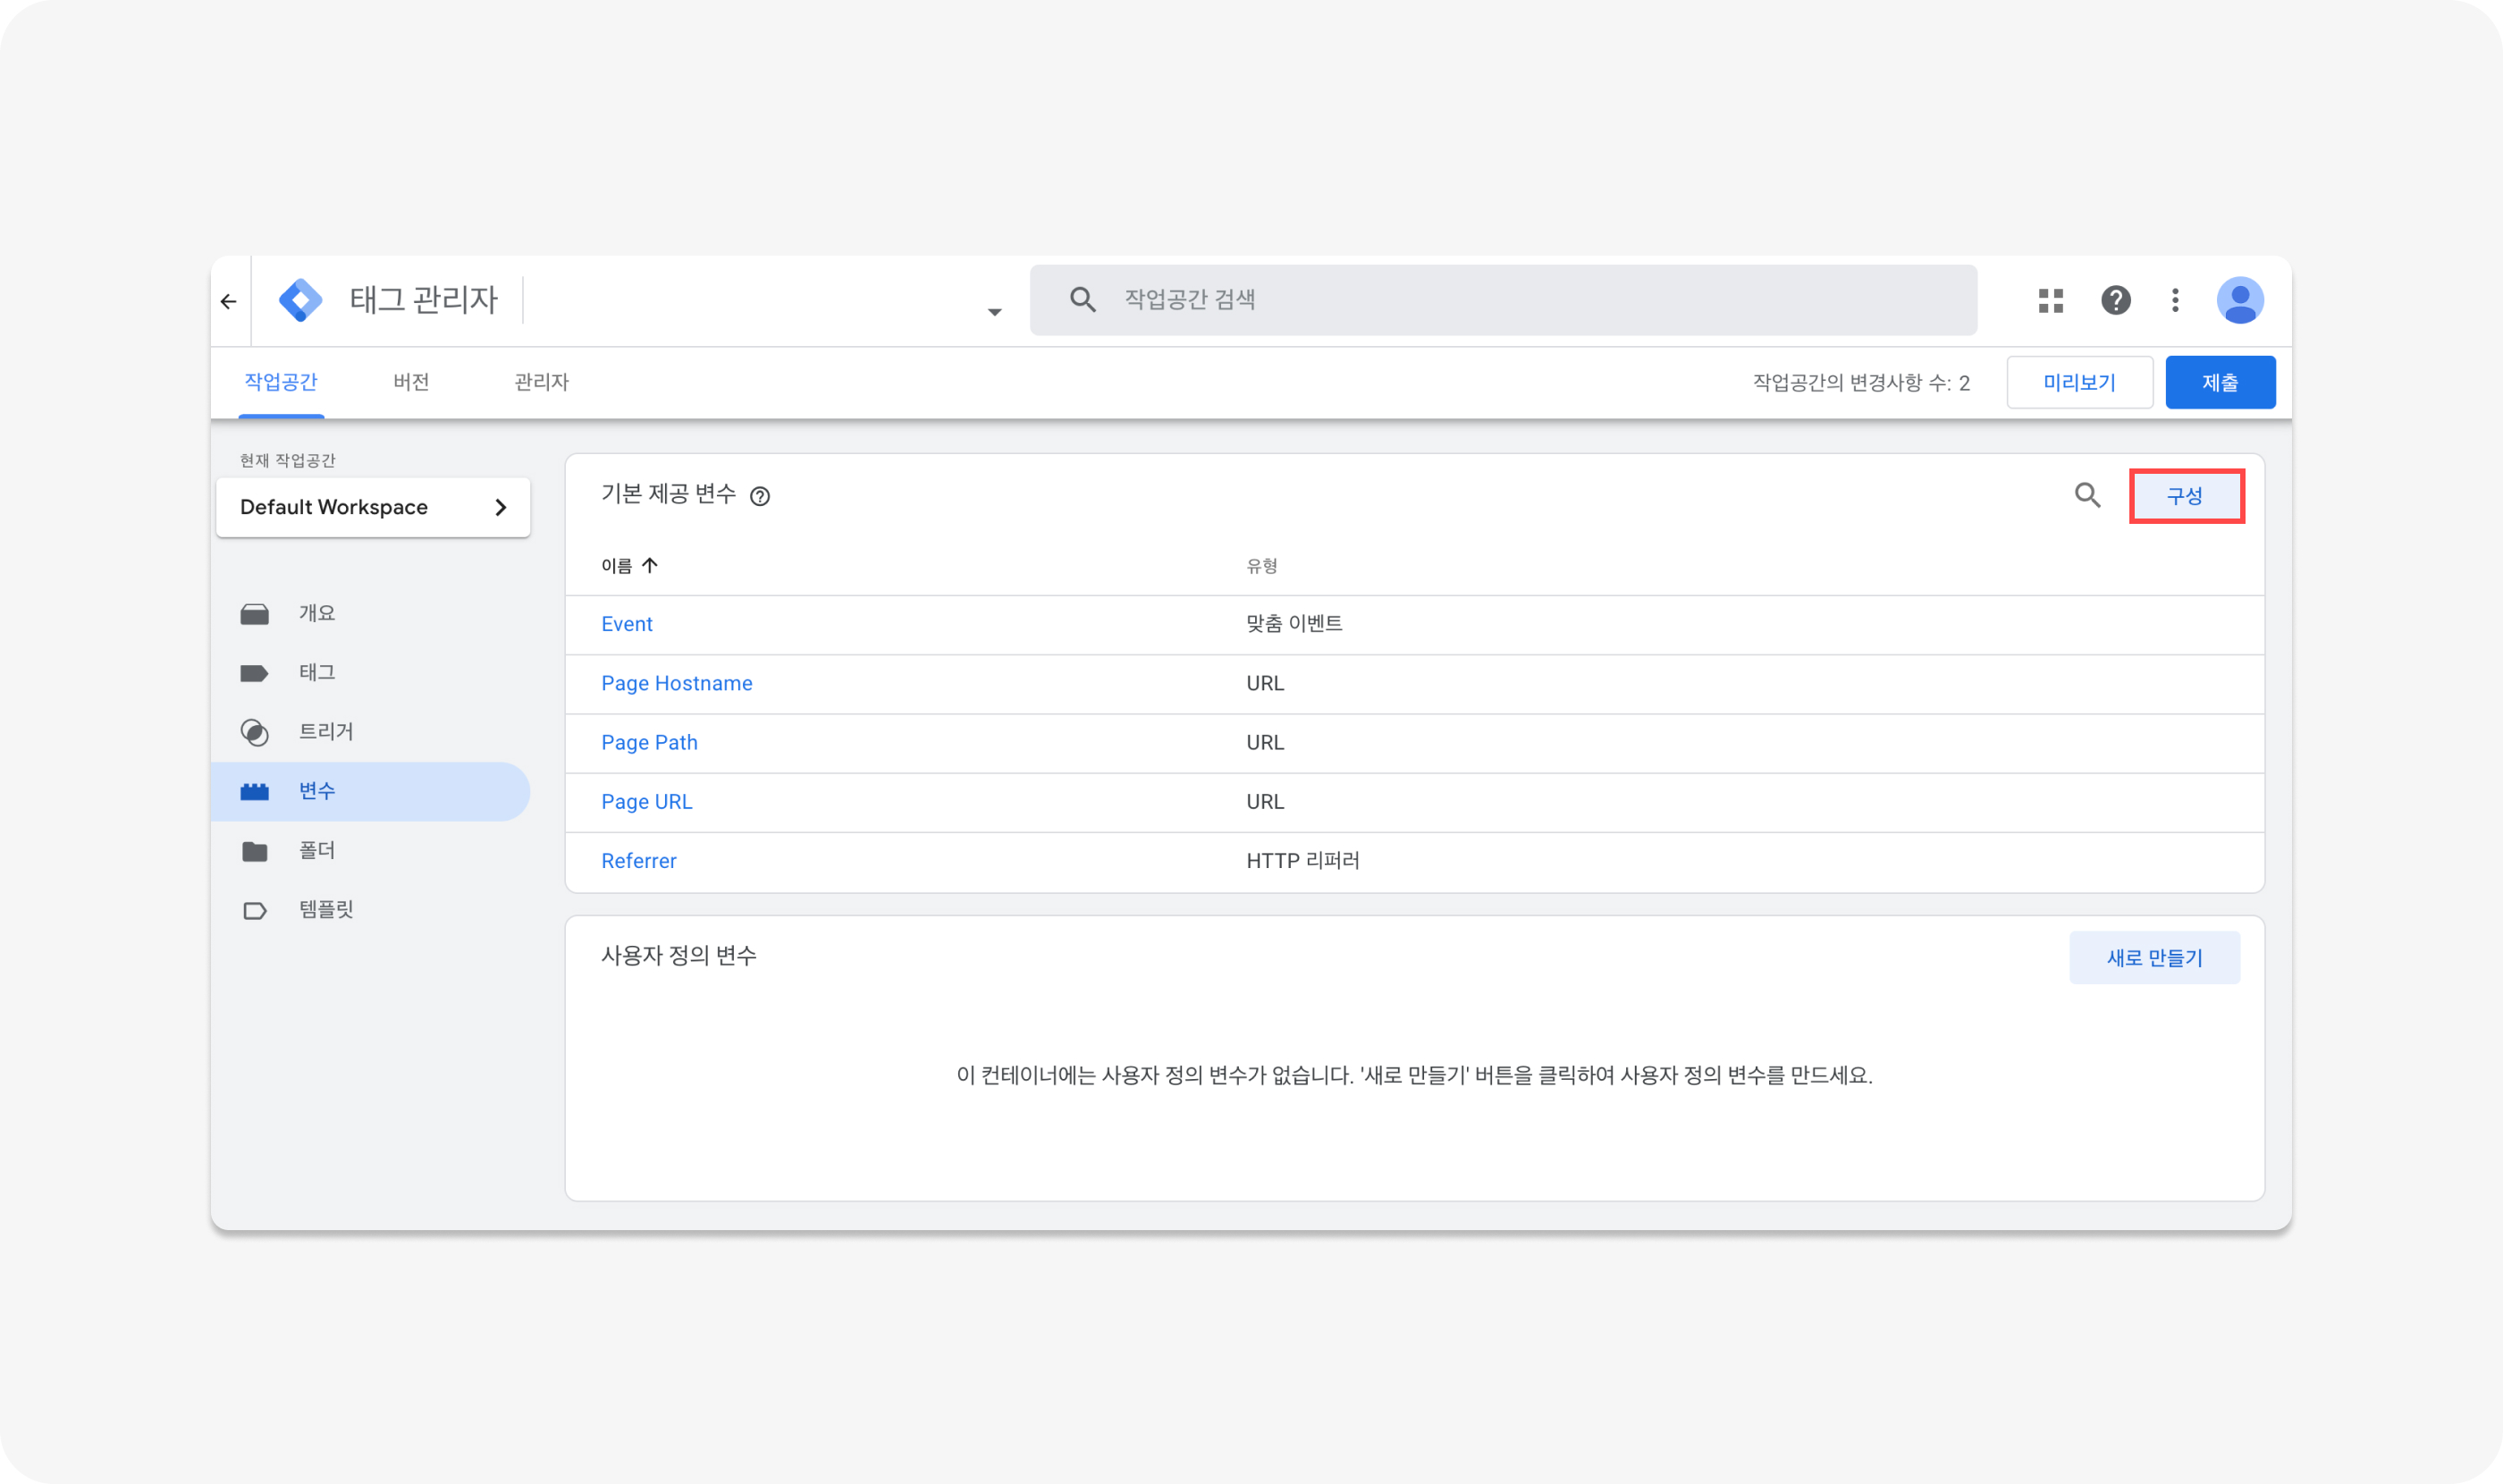Click the user account avatar
Screen dimensions: 2503x1484
tap(2240, 300)
